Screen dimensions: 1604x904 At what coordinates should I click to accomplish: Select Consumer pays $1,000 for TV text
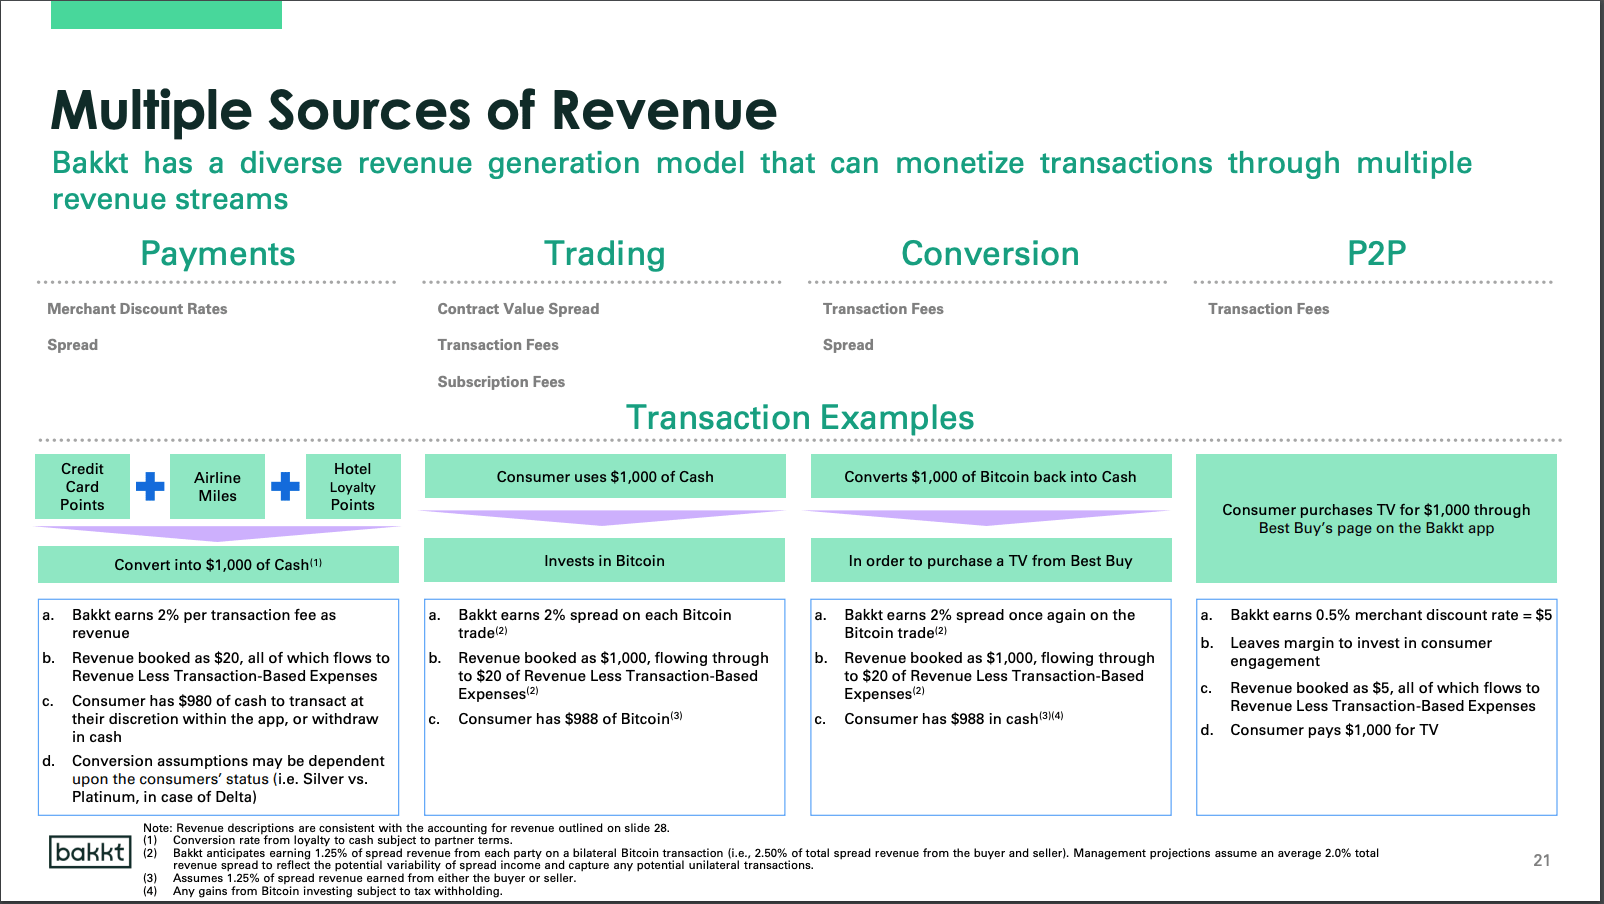pos(1334,730)
